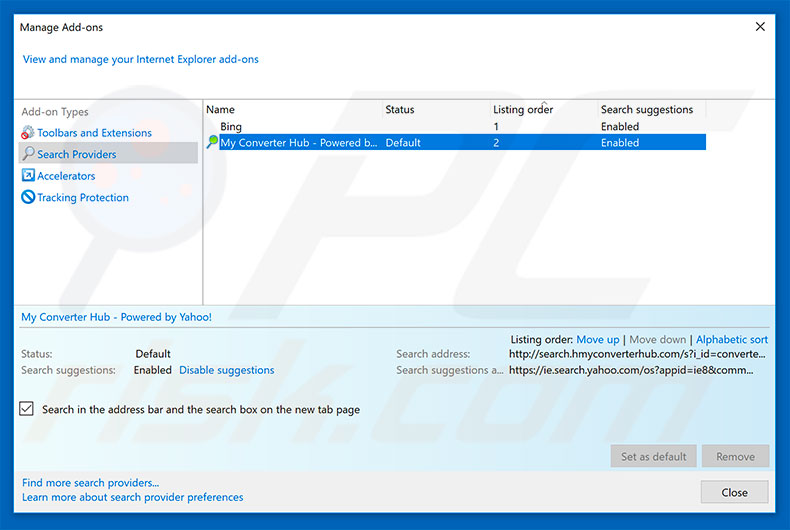This screenshot has height=530, width=790.
Task: Click View and manage your add-ons heading
Action: 141,59
